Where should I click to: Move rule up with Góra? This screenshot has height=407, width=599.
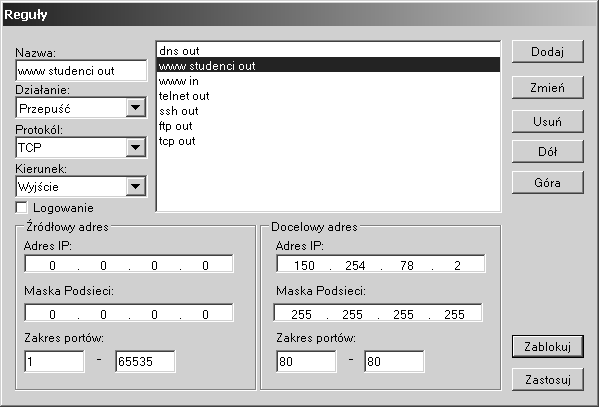click(x=547, y=182)
